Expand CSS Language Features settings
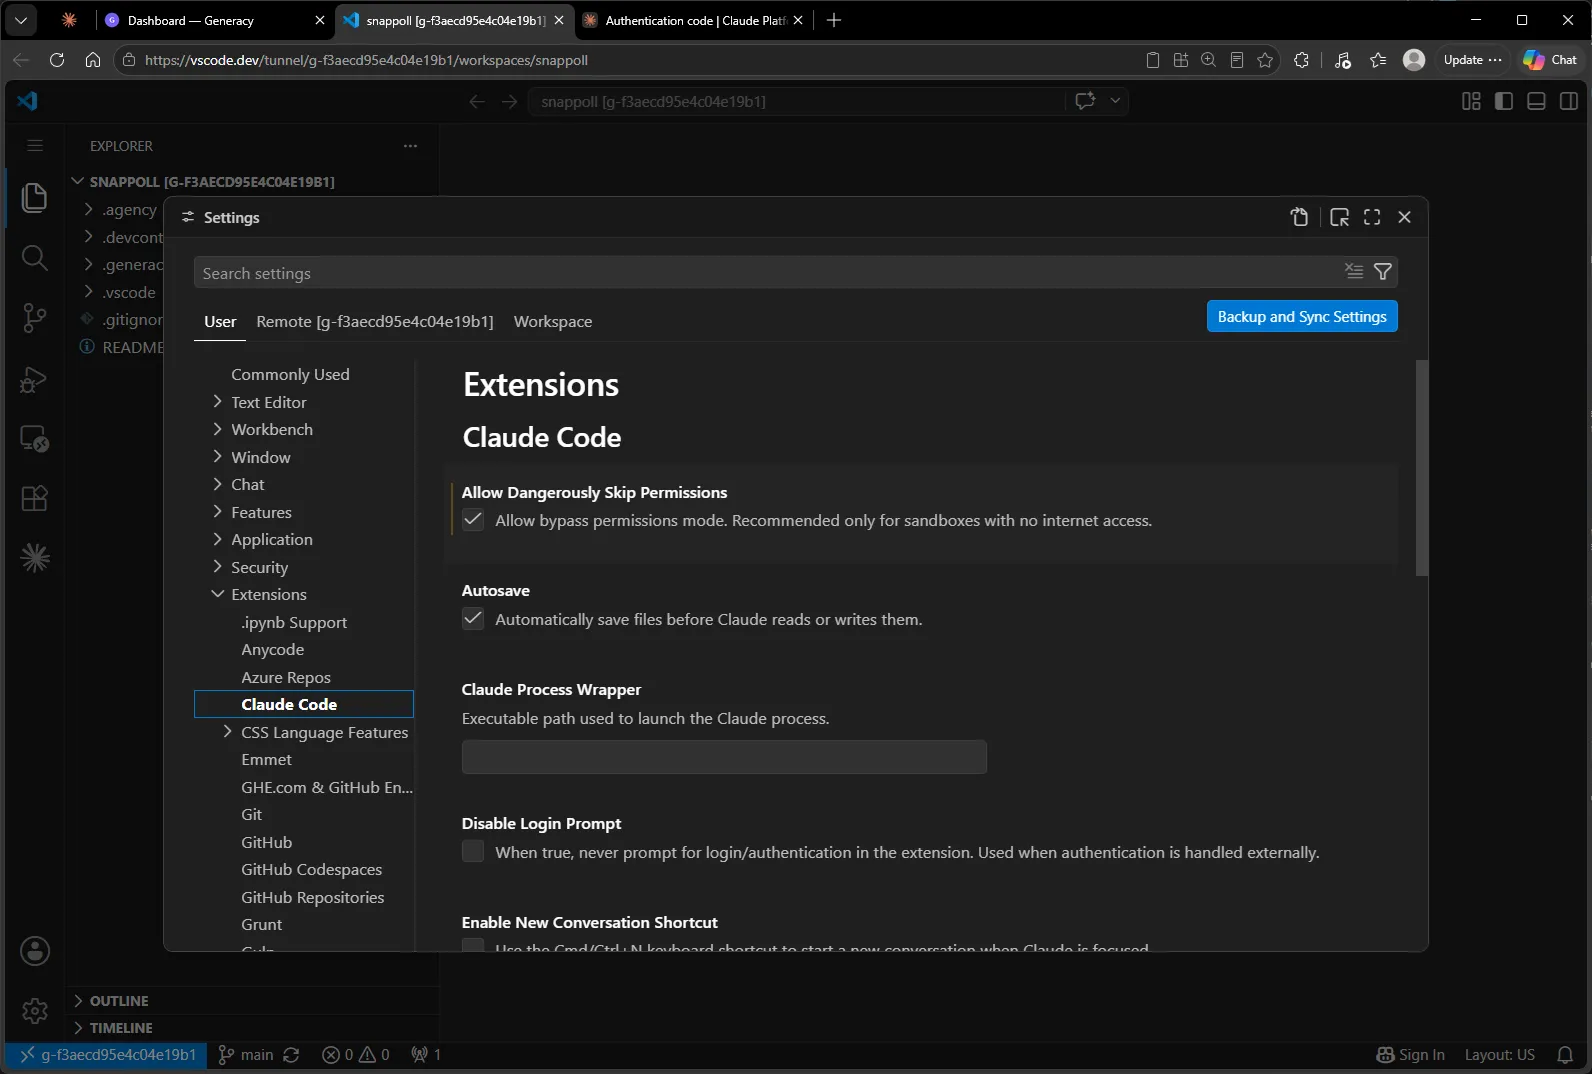 click(228, 732)
